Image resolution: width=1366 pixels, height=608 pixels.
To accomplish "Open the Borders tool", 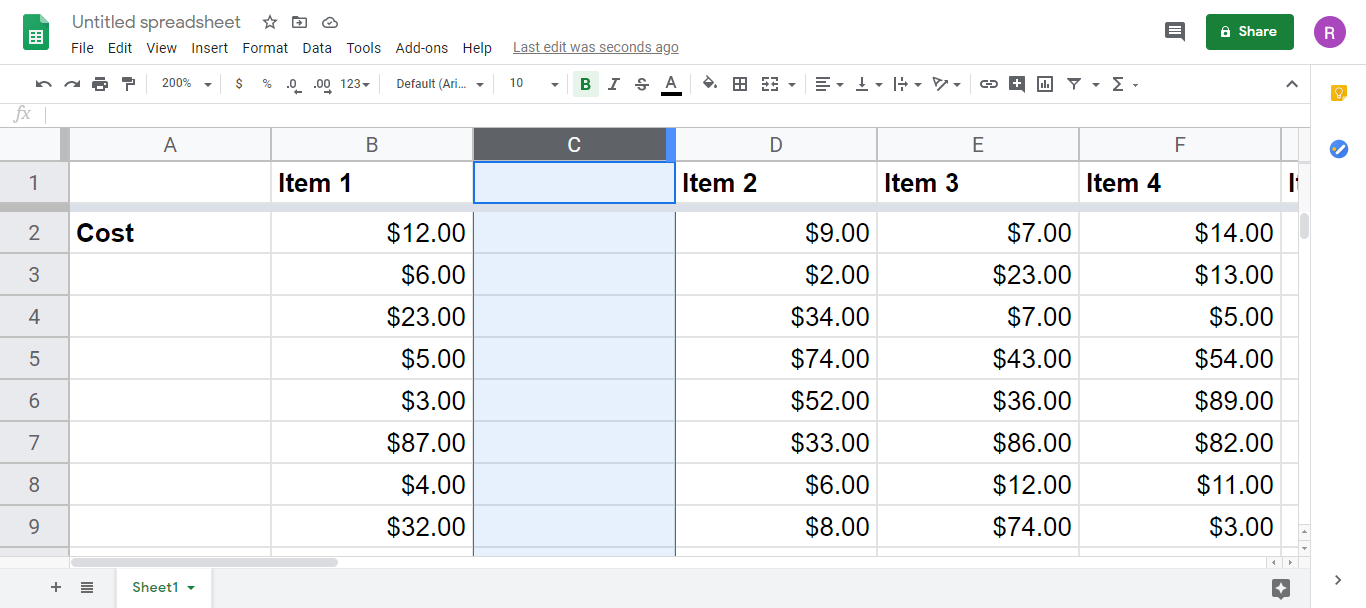I will pyautogui.click(x=740, y=84).
